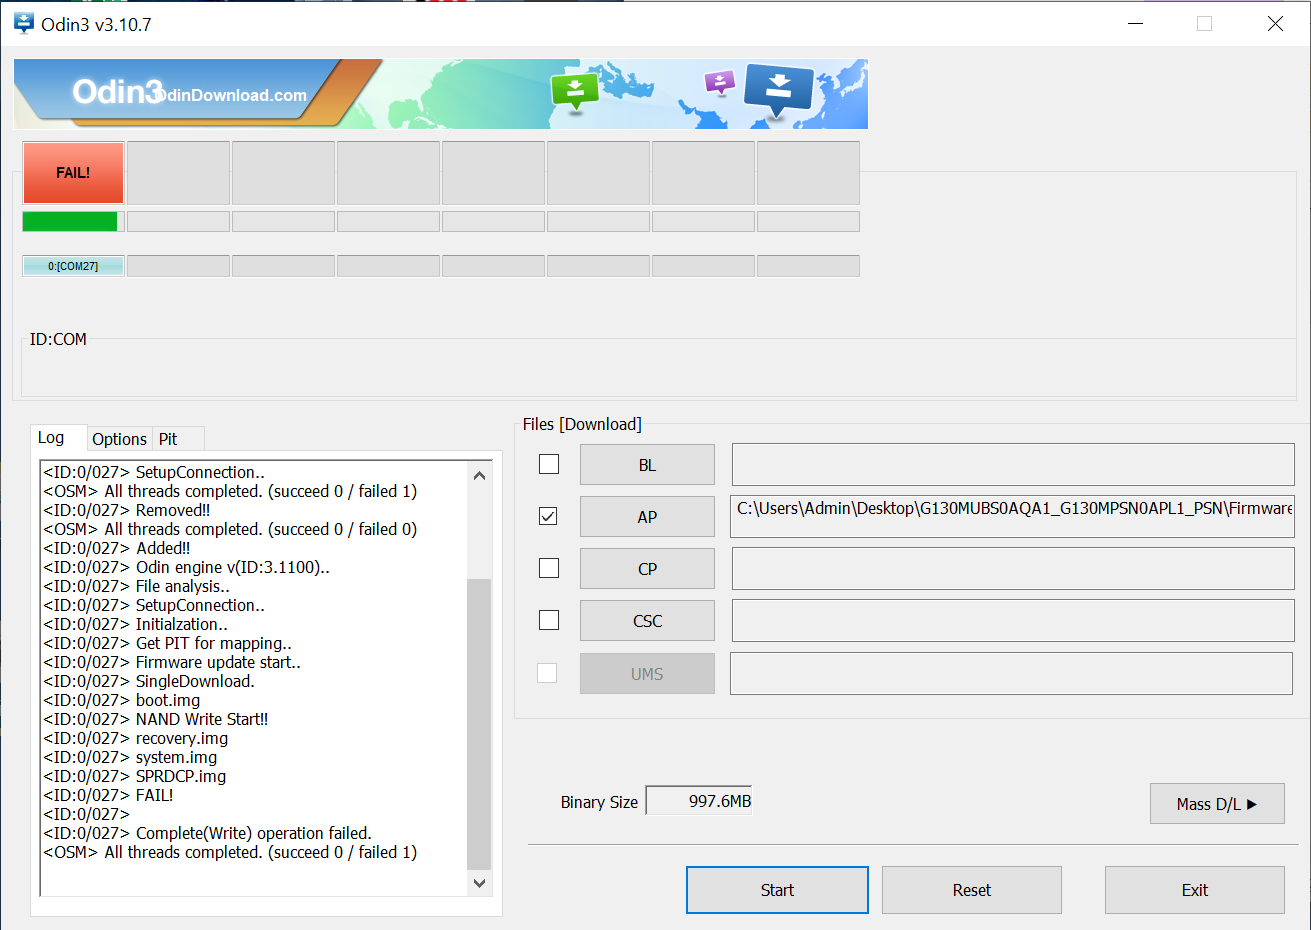This screenshot has height=930, width=1311.
Task: Click the BL file button
Action: [647, 465]
